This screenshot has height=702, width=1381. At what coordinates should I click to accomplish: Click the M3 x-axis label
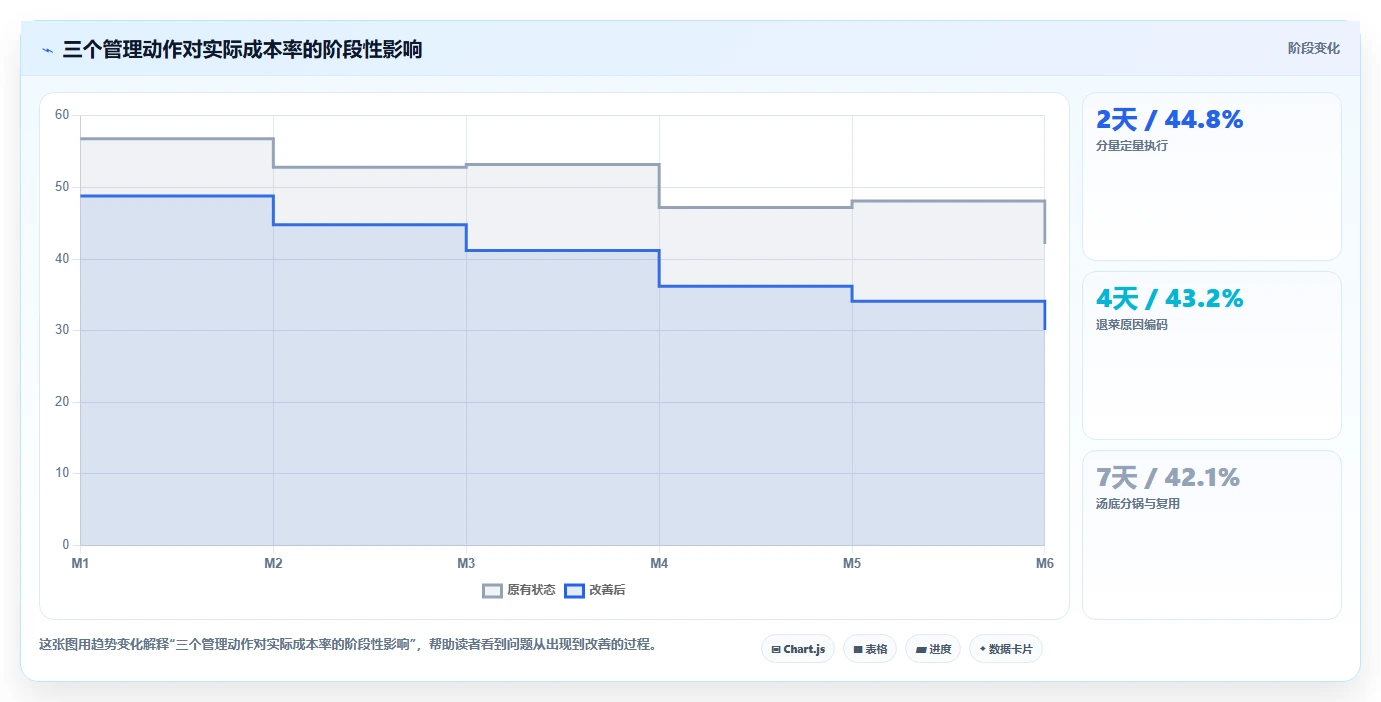(466, 563)
